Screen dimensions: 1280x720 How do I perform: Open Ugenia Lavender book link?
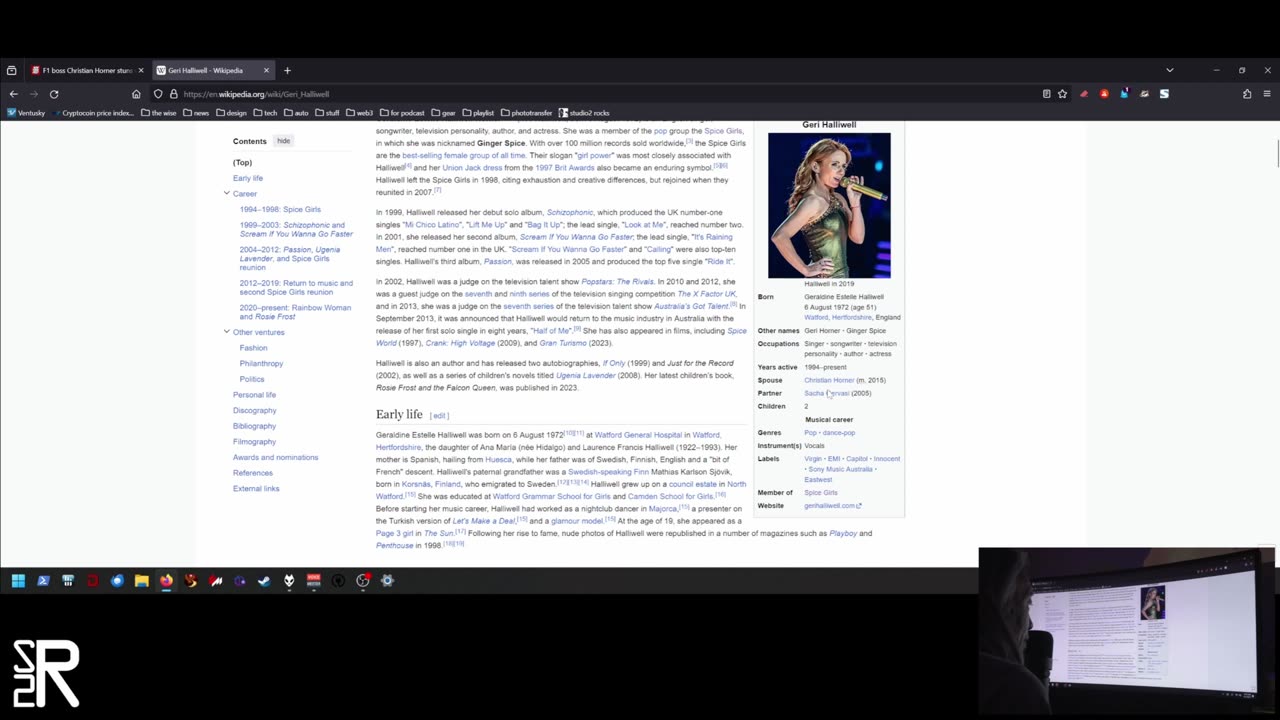point(586,376)
